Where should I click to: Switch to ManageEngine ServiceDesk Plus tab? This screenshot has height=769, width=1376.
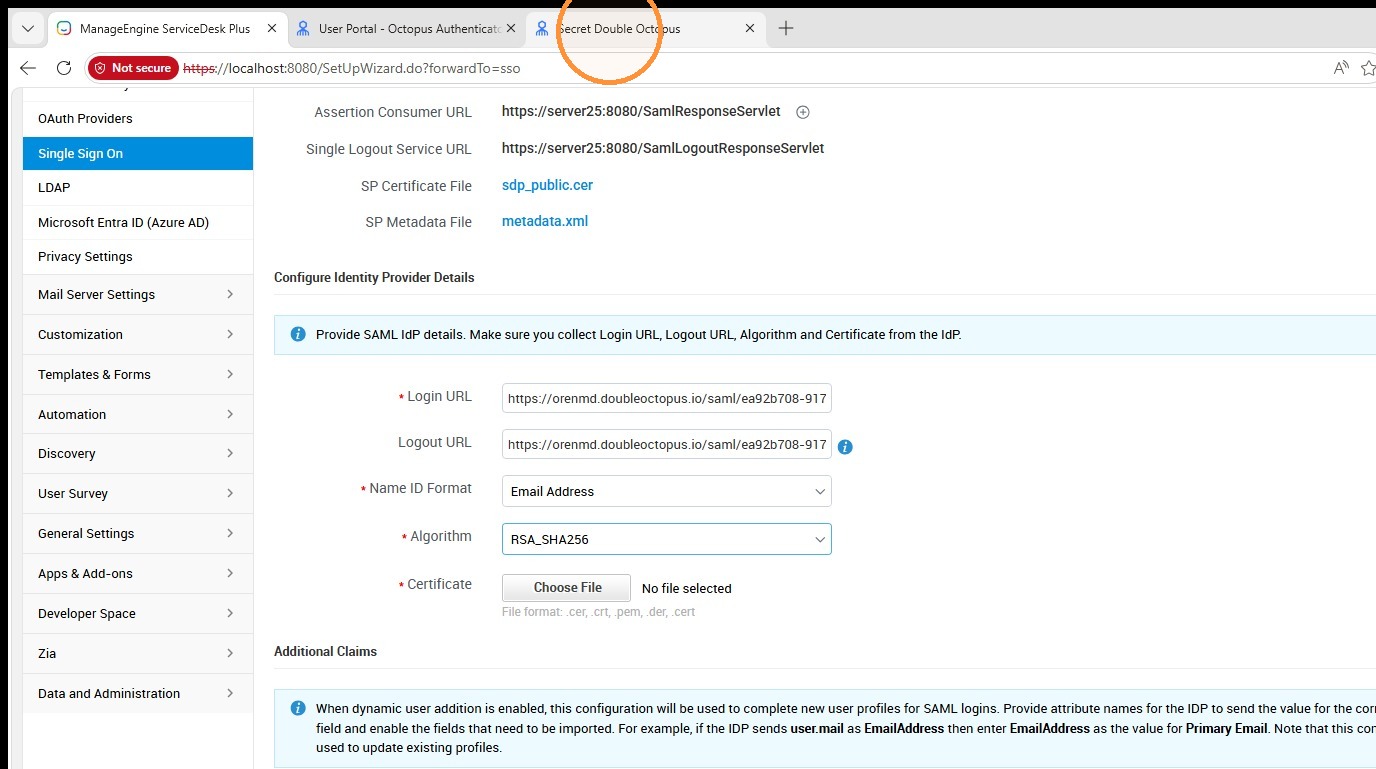pyautogui.click(x=167, y=29)
